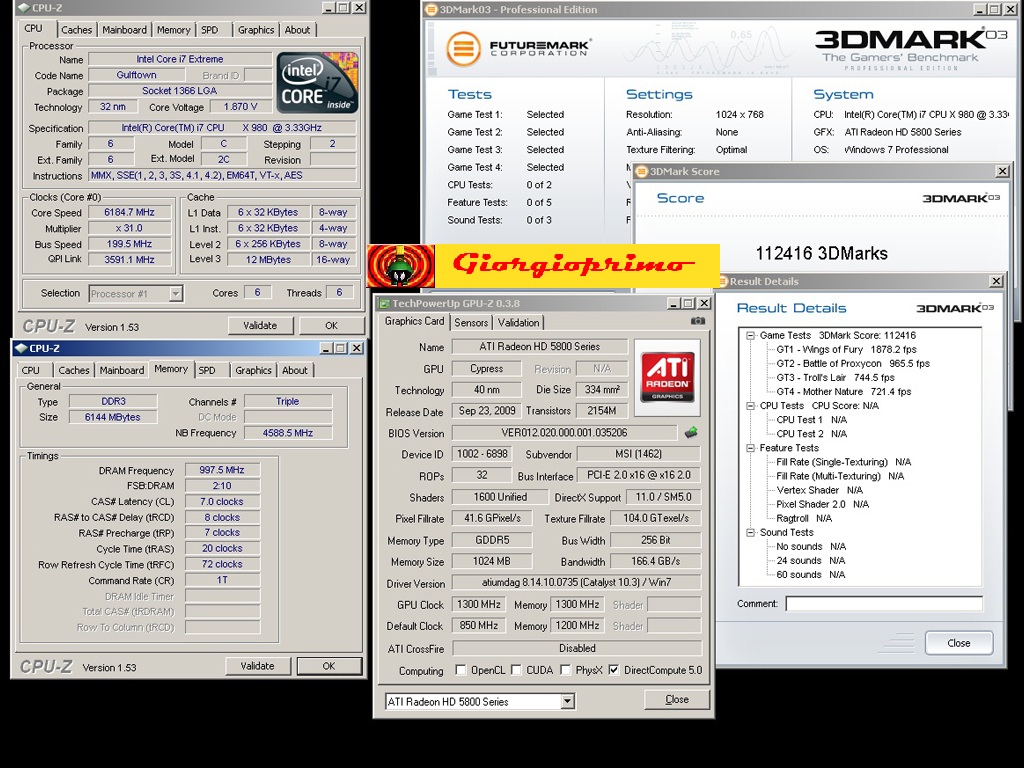Click the BIOS Version value field

[x=564, y=432]
